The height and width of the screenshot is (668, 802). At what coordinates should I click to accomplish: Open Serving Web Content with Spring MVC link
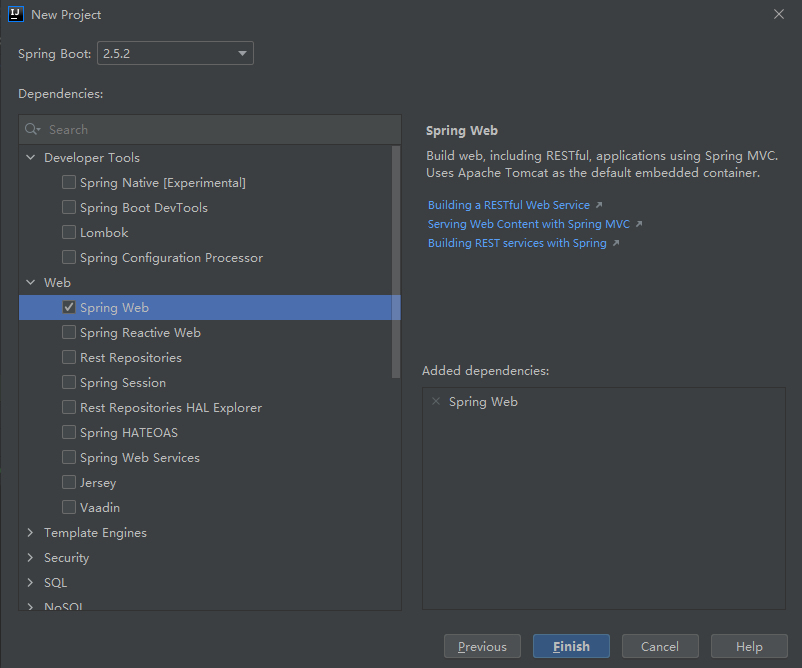(x=529, y=224)
